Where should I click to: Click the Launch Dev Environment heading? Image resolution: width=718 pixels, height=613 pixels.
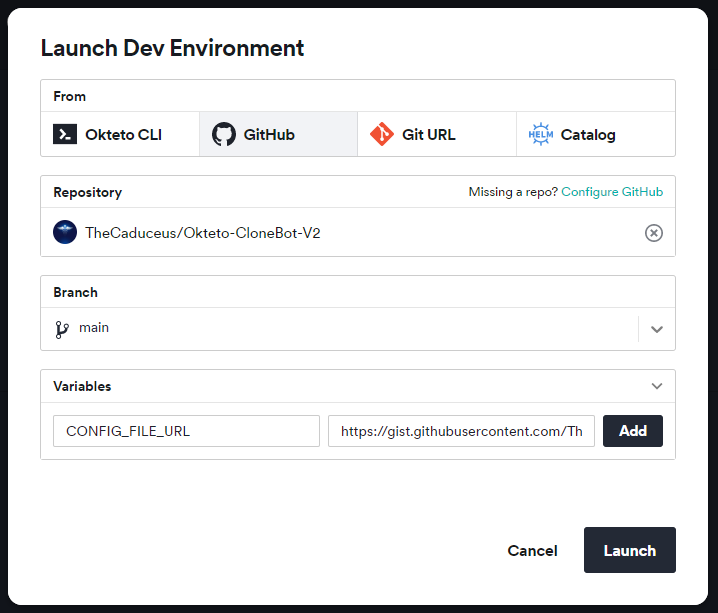(172, 48)
